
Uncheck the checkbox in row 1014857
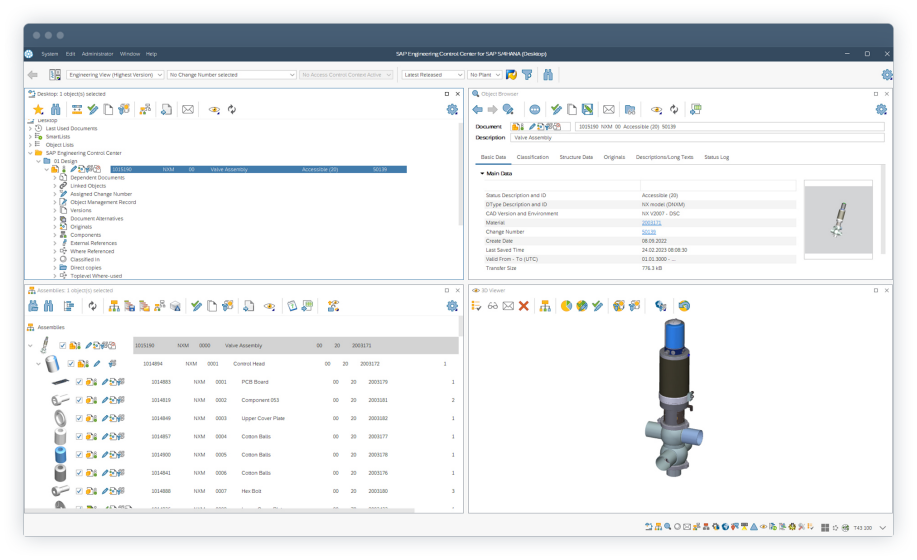pyautogui.click(x=79, y=436)
